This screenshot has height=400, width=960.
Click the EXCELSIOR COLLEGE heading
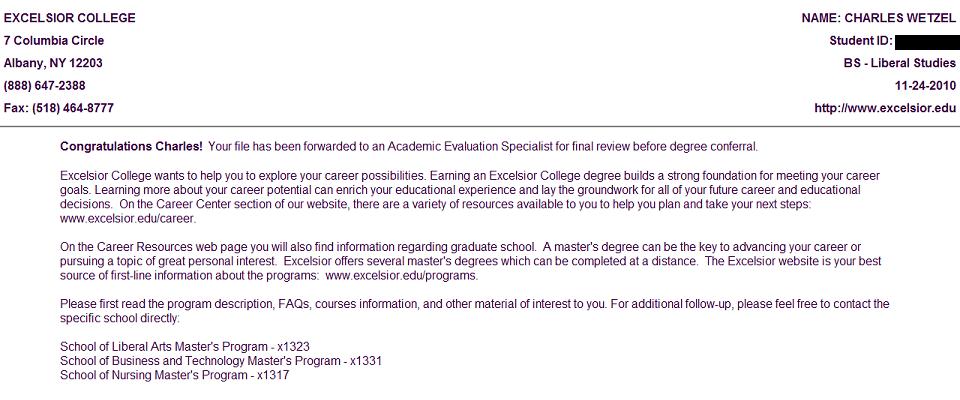tap(70, 19)
